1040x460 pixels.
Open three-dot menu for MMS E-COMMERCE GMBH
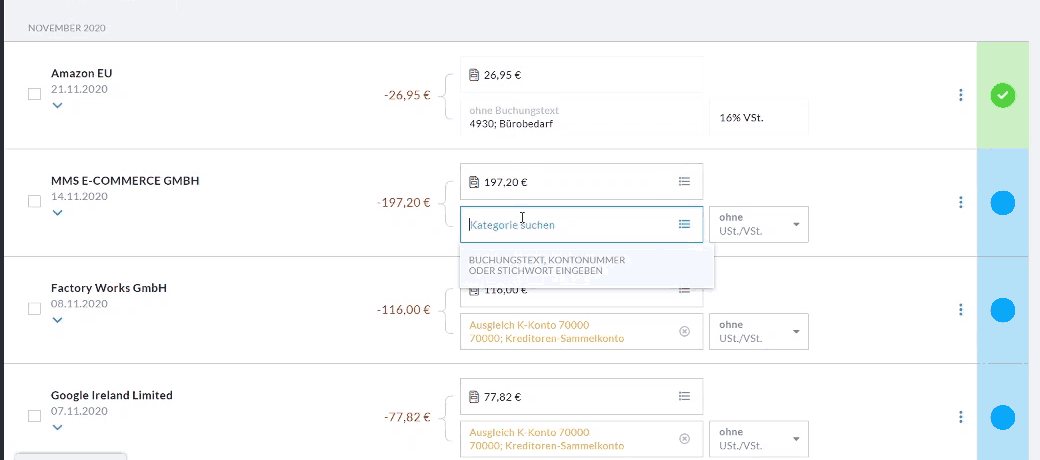pos(960,203)
